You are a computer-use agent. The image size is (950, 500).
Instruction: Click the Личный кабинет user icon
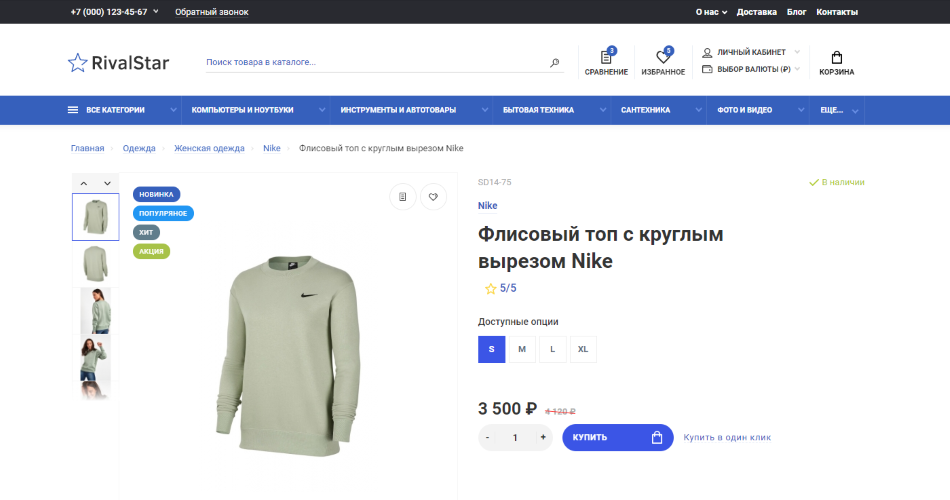707,53
